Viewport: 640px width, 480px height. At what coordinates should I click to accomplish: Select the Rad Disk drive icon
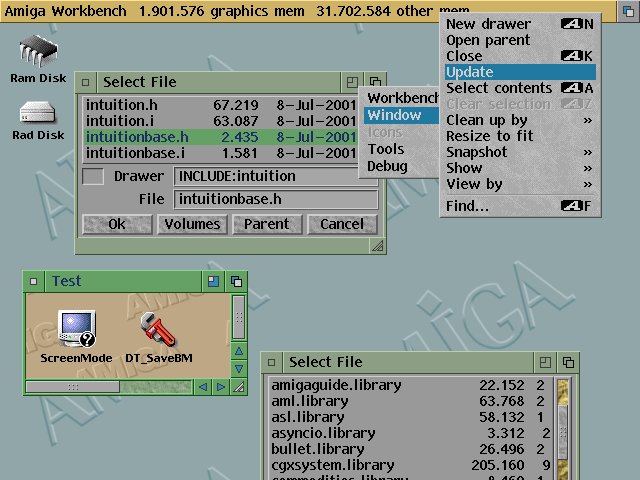pos(37,113)
